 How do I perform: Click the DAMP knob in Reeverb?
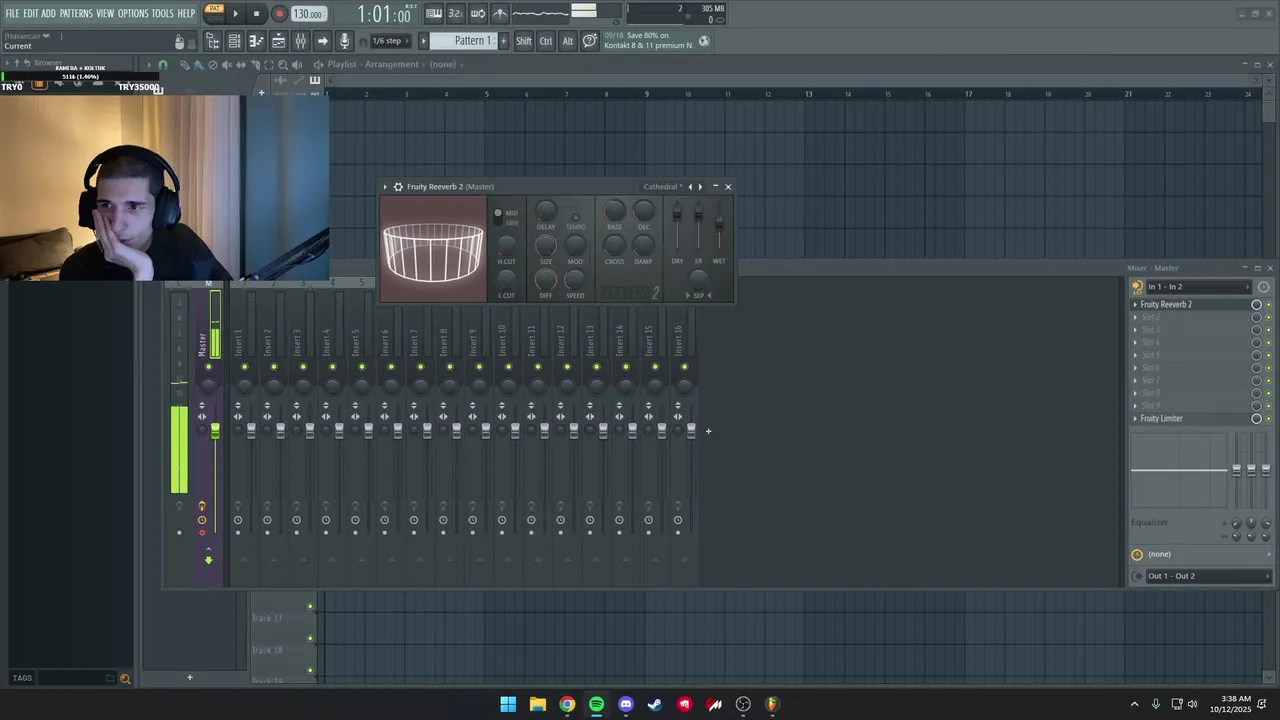643,245
